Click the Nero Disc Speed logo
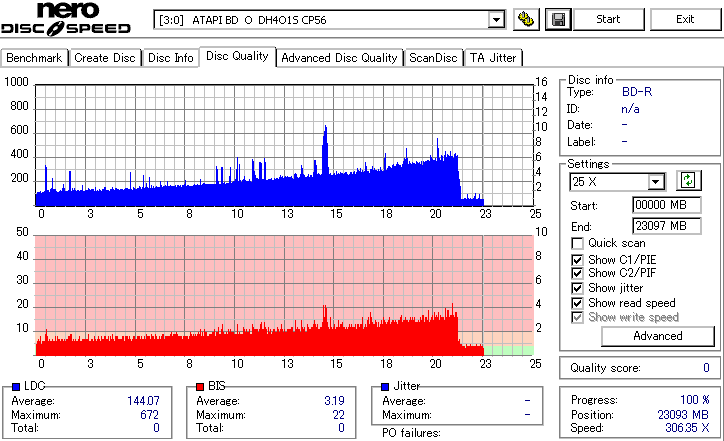Screen dimensions: 724x441 pyautogui.click(x=66, y=19)
